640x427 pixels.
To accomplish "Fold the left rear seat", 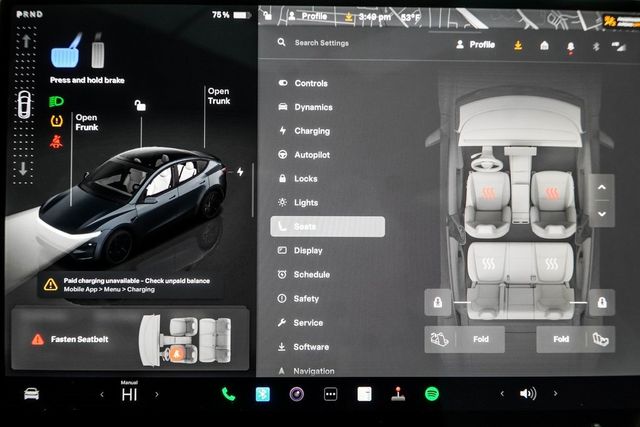I will point(464,339).
